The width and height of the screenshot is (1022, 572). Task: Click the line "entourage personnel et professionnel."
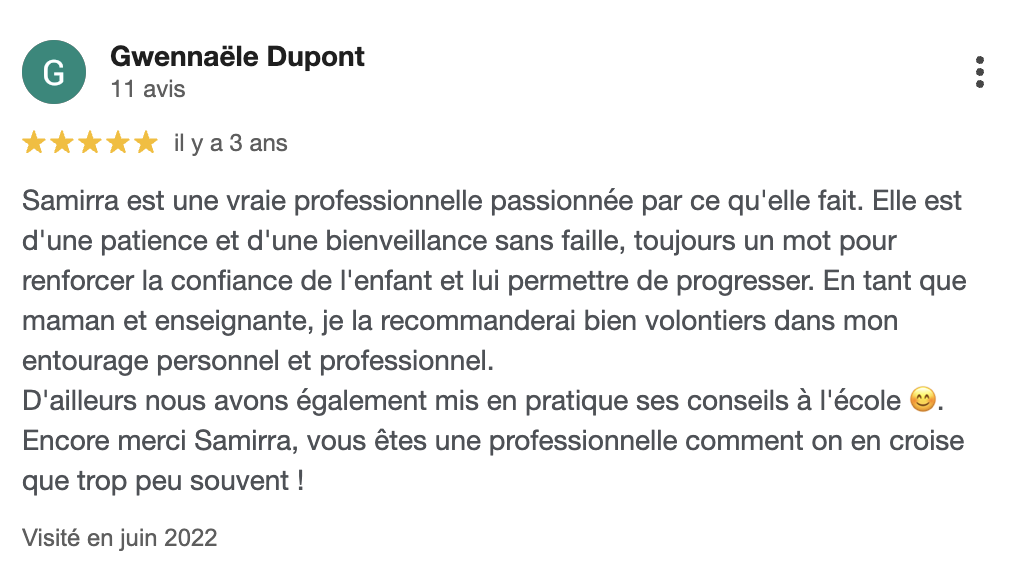coord(257,361)
